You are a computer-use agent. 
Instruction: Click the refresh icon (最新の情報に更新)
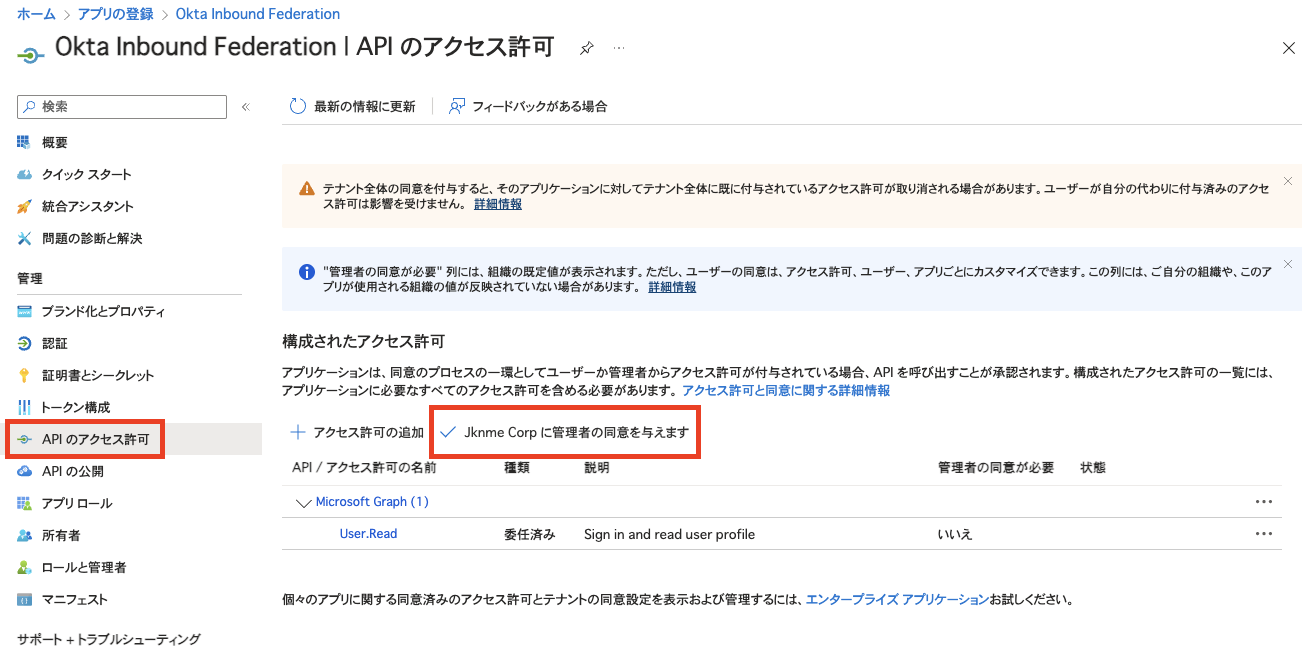(297, 106)
